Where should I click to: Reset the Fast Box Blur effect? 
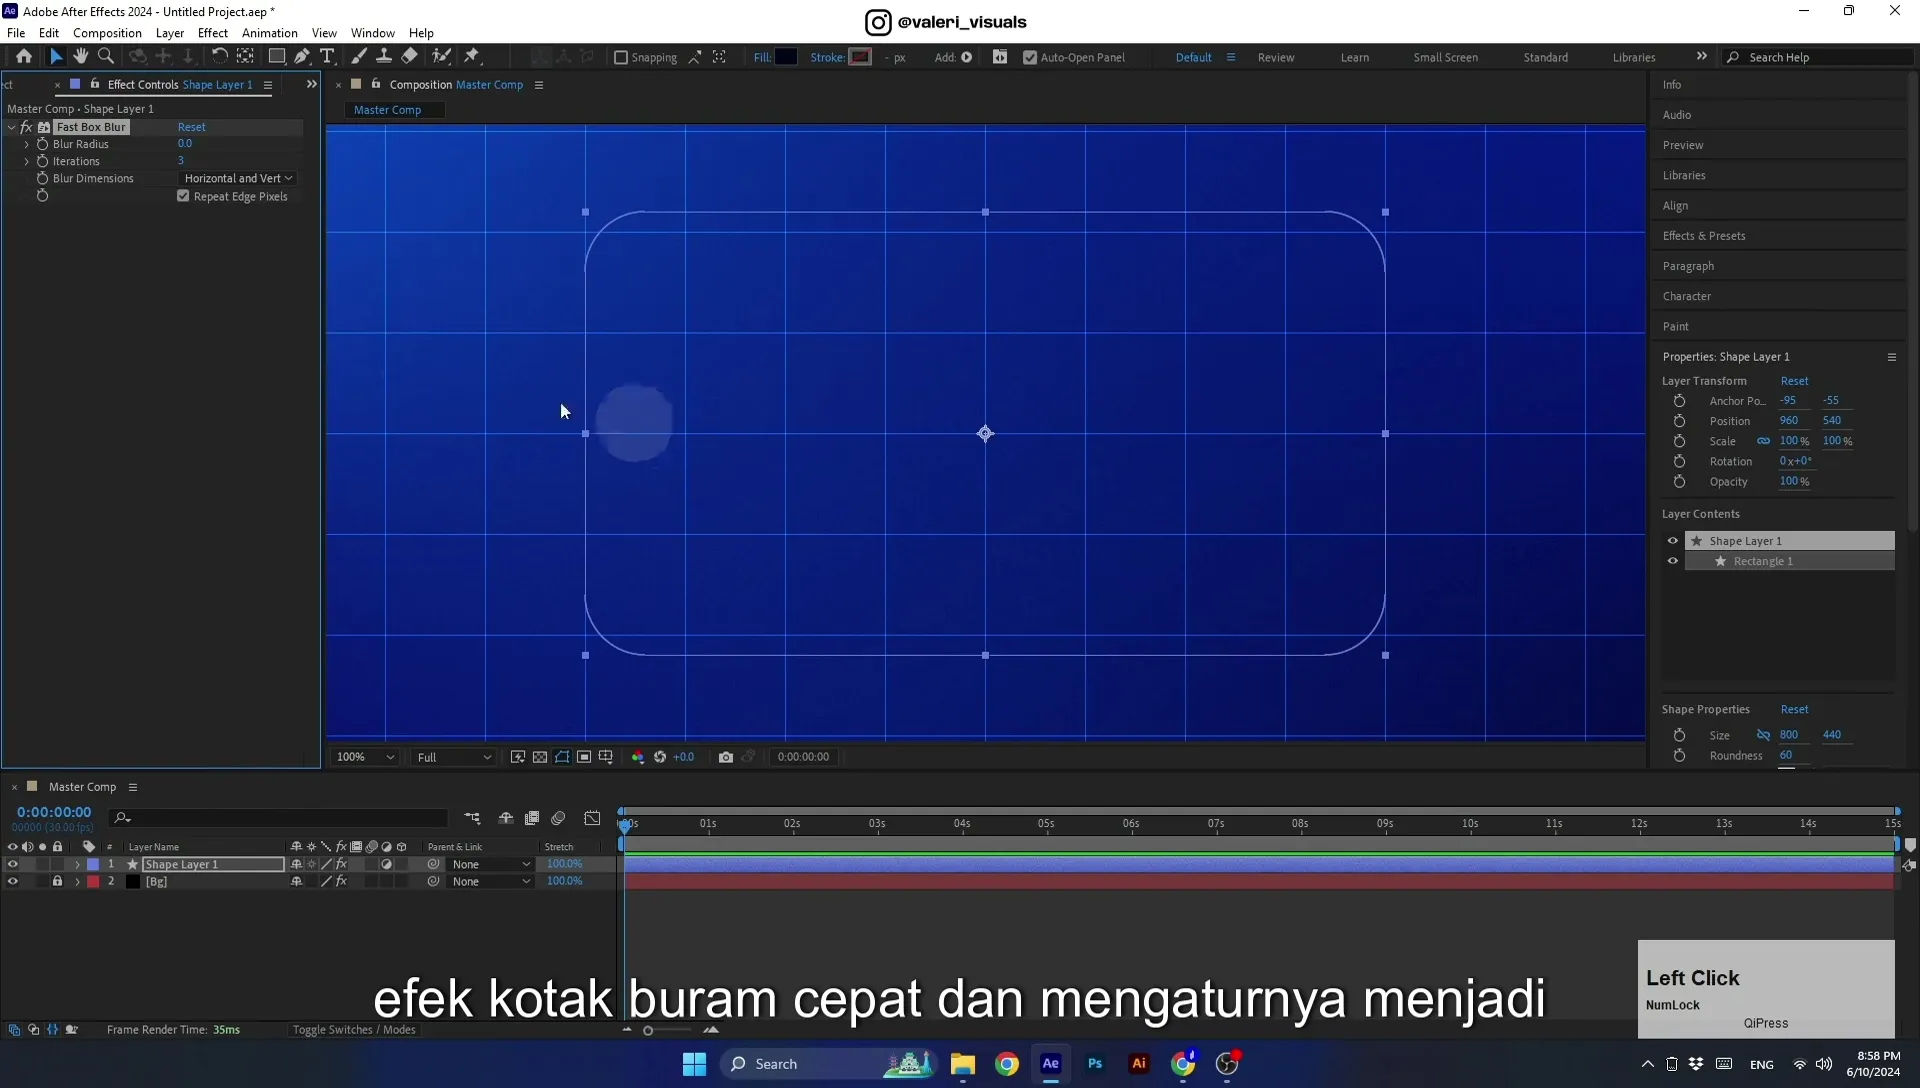click(192, 127)
